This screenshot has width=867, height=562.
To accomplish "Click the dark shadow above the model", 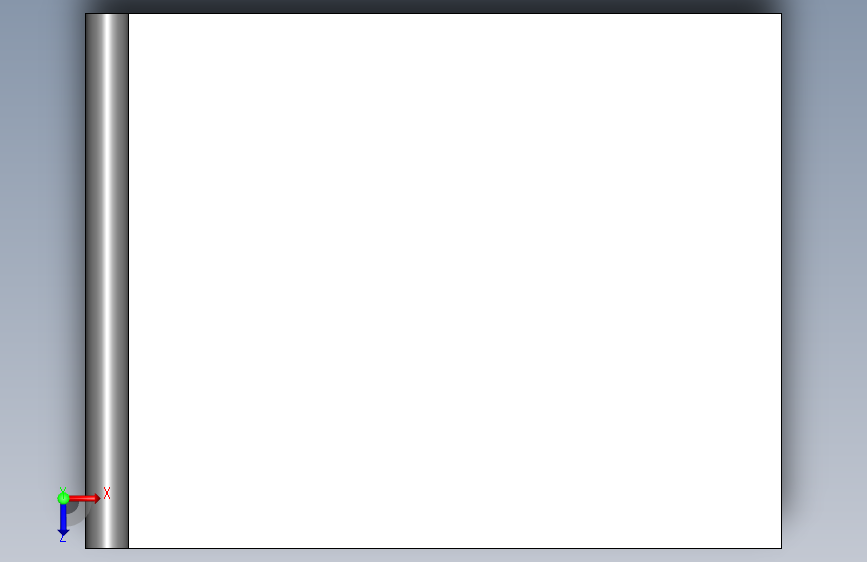I will 431,6.
